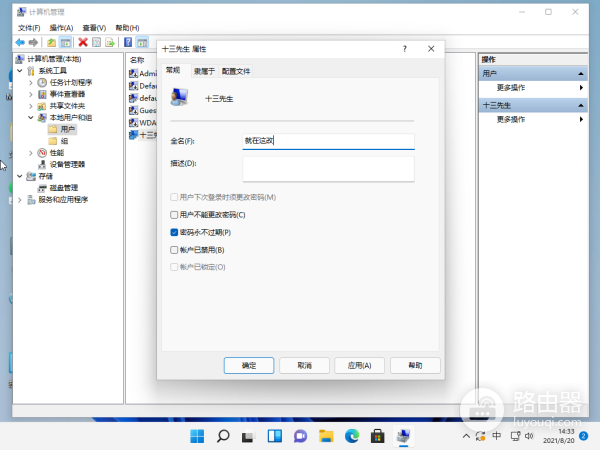The width and height of the screenshot is (600, 450).
Task: Open Widgets from the taskbar
Action: [x=275, y=436]
